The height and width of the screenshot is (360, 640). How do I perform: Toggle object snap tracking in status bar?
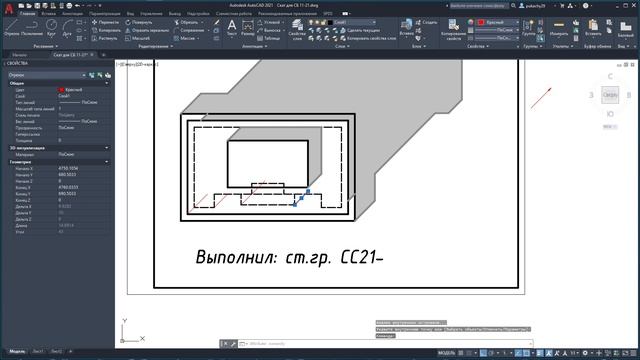[518, 353]
